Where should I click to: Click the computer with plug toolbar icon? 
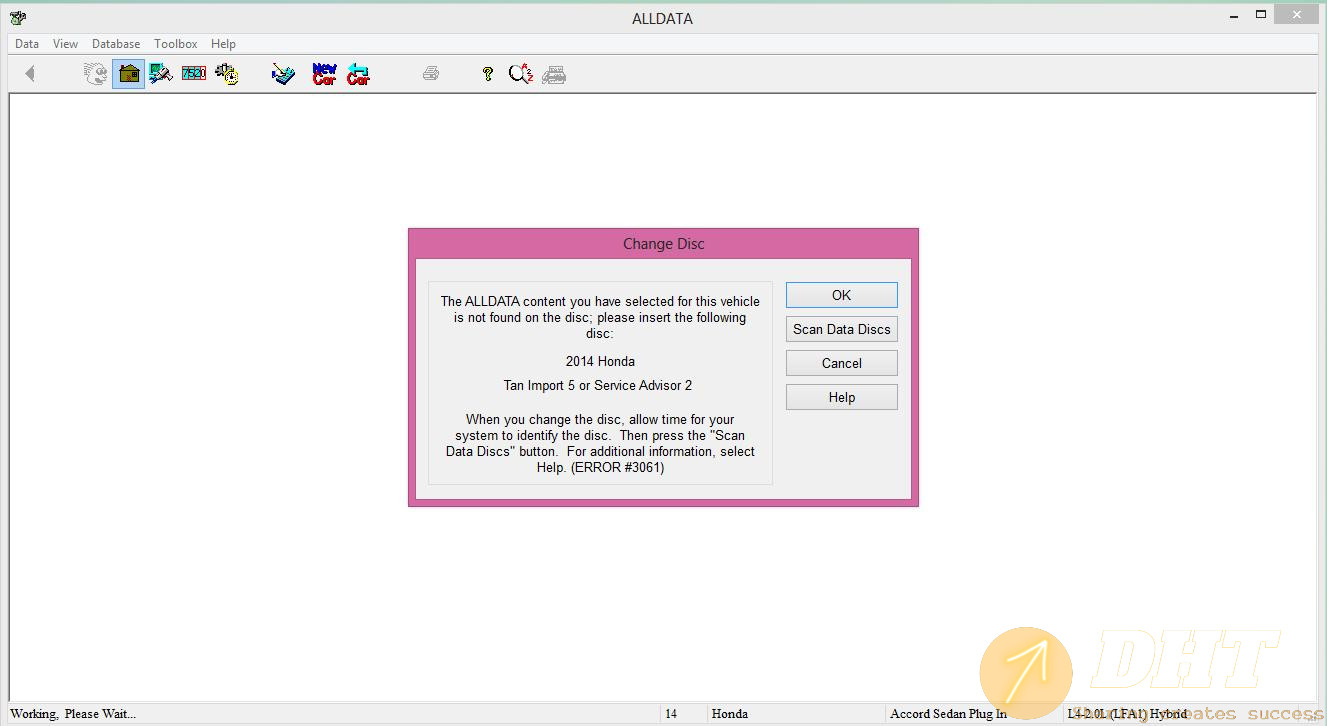(x=161, y=74)
